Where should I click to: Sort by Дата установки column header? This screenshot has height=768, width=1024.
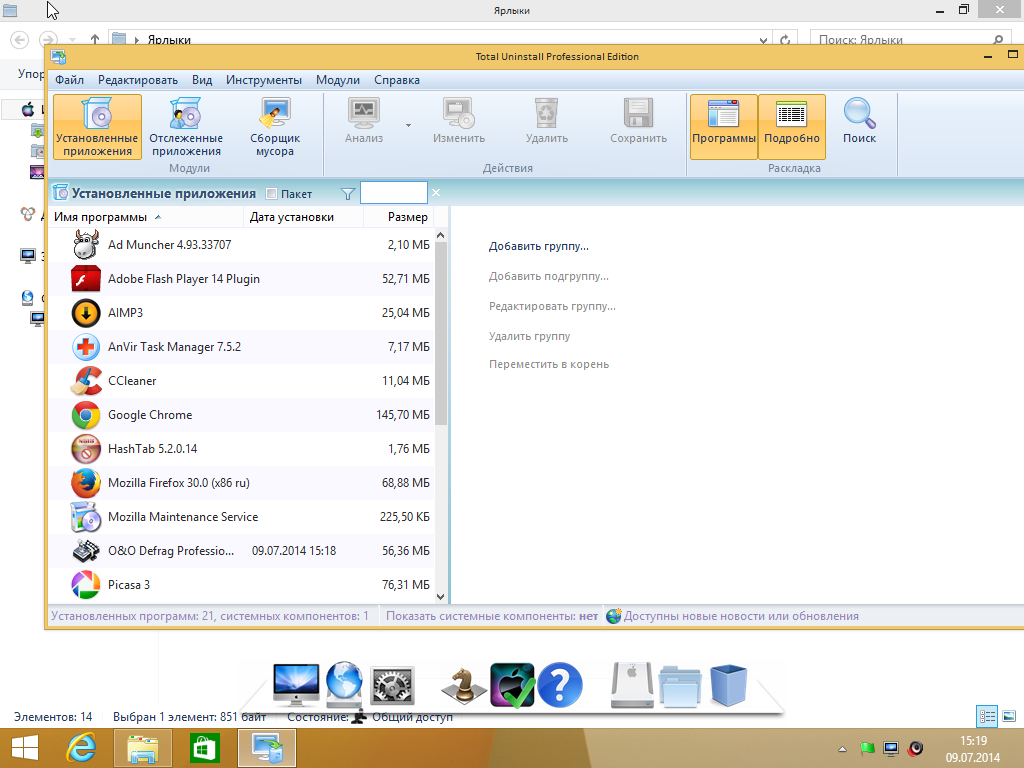pos(303,217)
